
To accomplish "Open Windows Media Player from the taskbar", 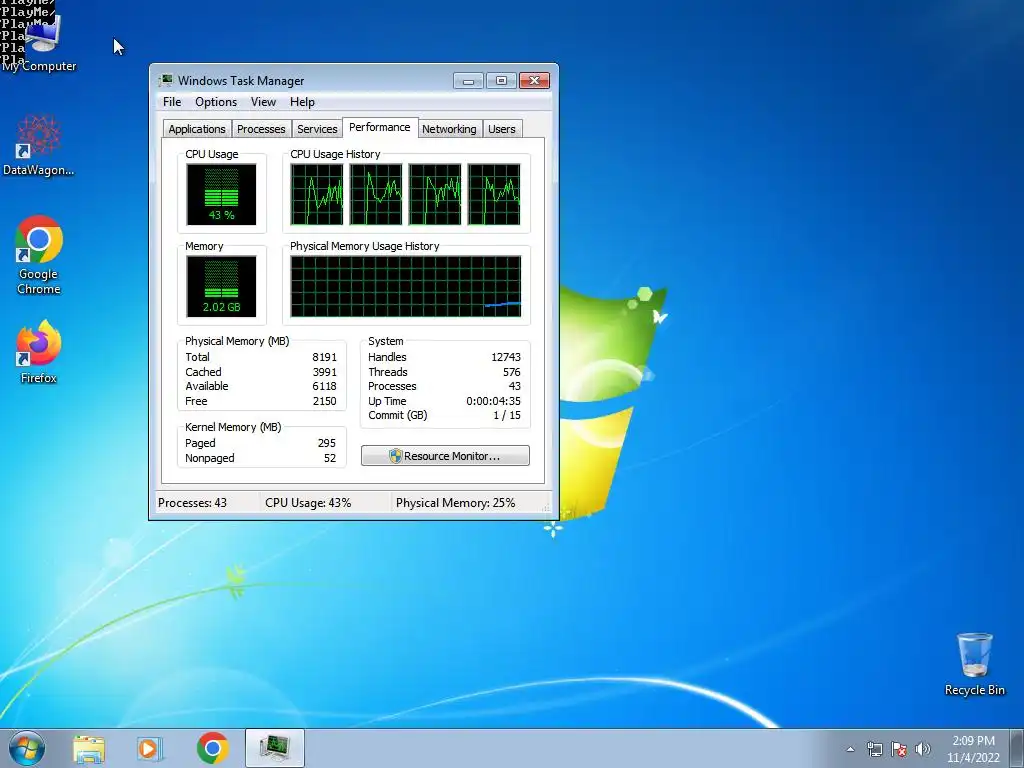I will click(149, 748).
